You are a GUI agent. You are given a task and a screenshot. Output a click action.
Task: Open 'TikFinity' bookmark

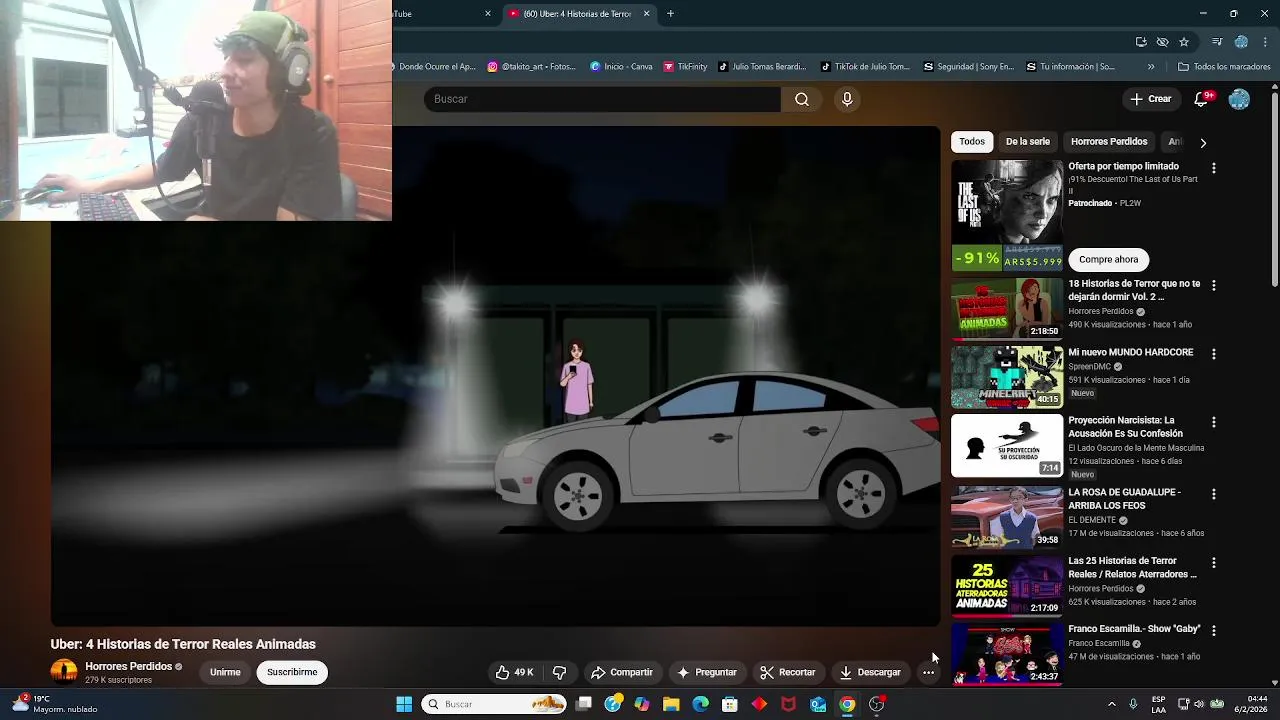click(x=685, y=67)
